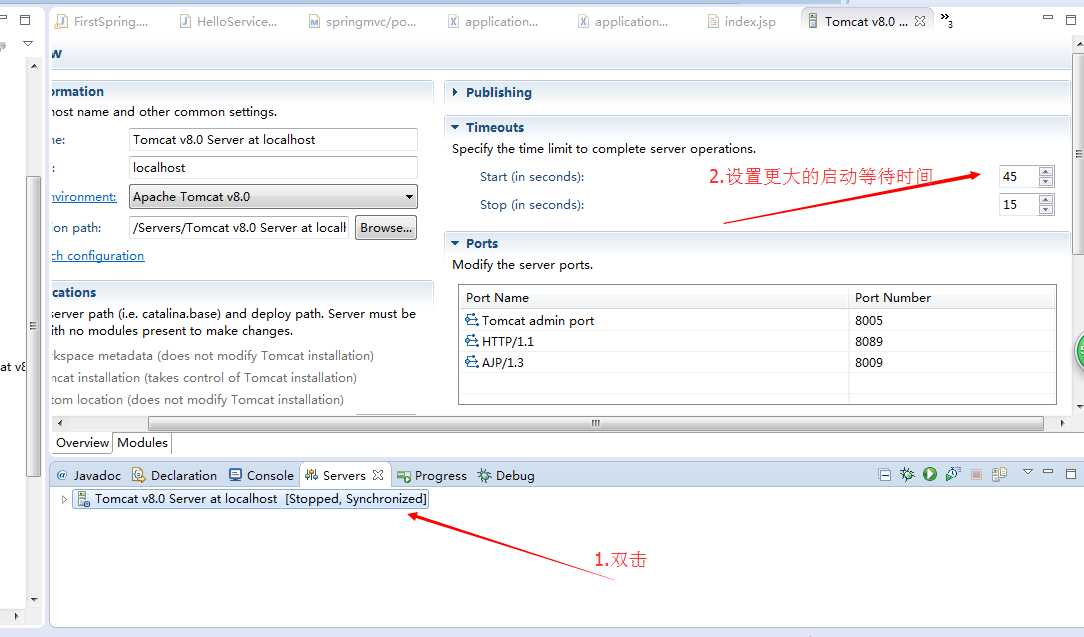The width and height of the screenshot is (1084, 637).
Task: Click the editor vertical scroll down arrow
Action: [x=1078, y=407]
